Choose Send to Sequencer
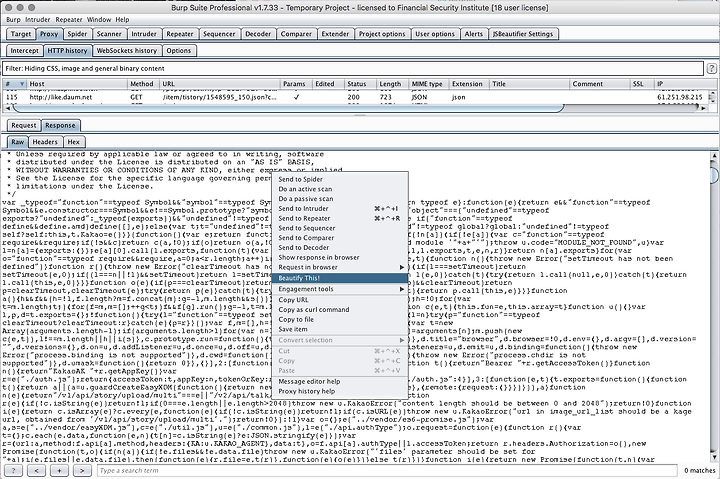Screen dimensions: 720x479 340,228
